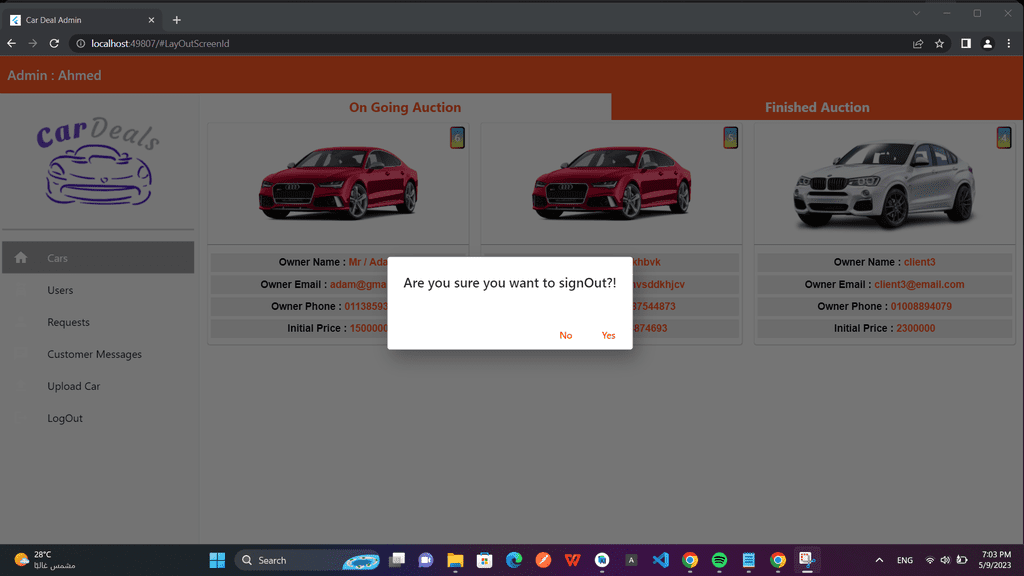Open Snipping Tool on the taskbar
The height and width of the screenshot is (576, 1024).
[807, 560]
